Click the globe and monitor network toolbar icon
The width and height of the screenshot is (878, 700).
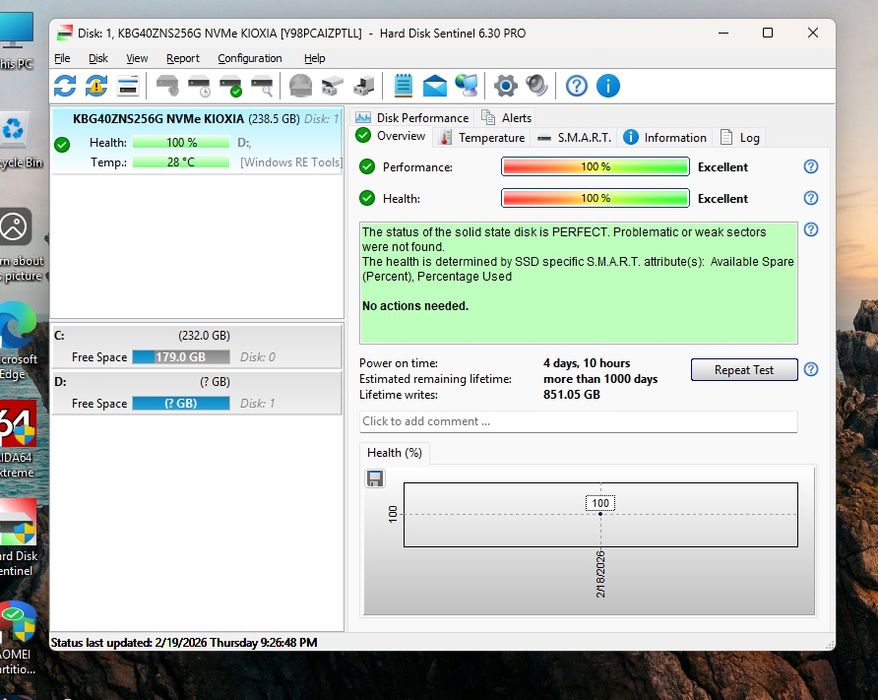pyautogui.click(x=466, y=86)
